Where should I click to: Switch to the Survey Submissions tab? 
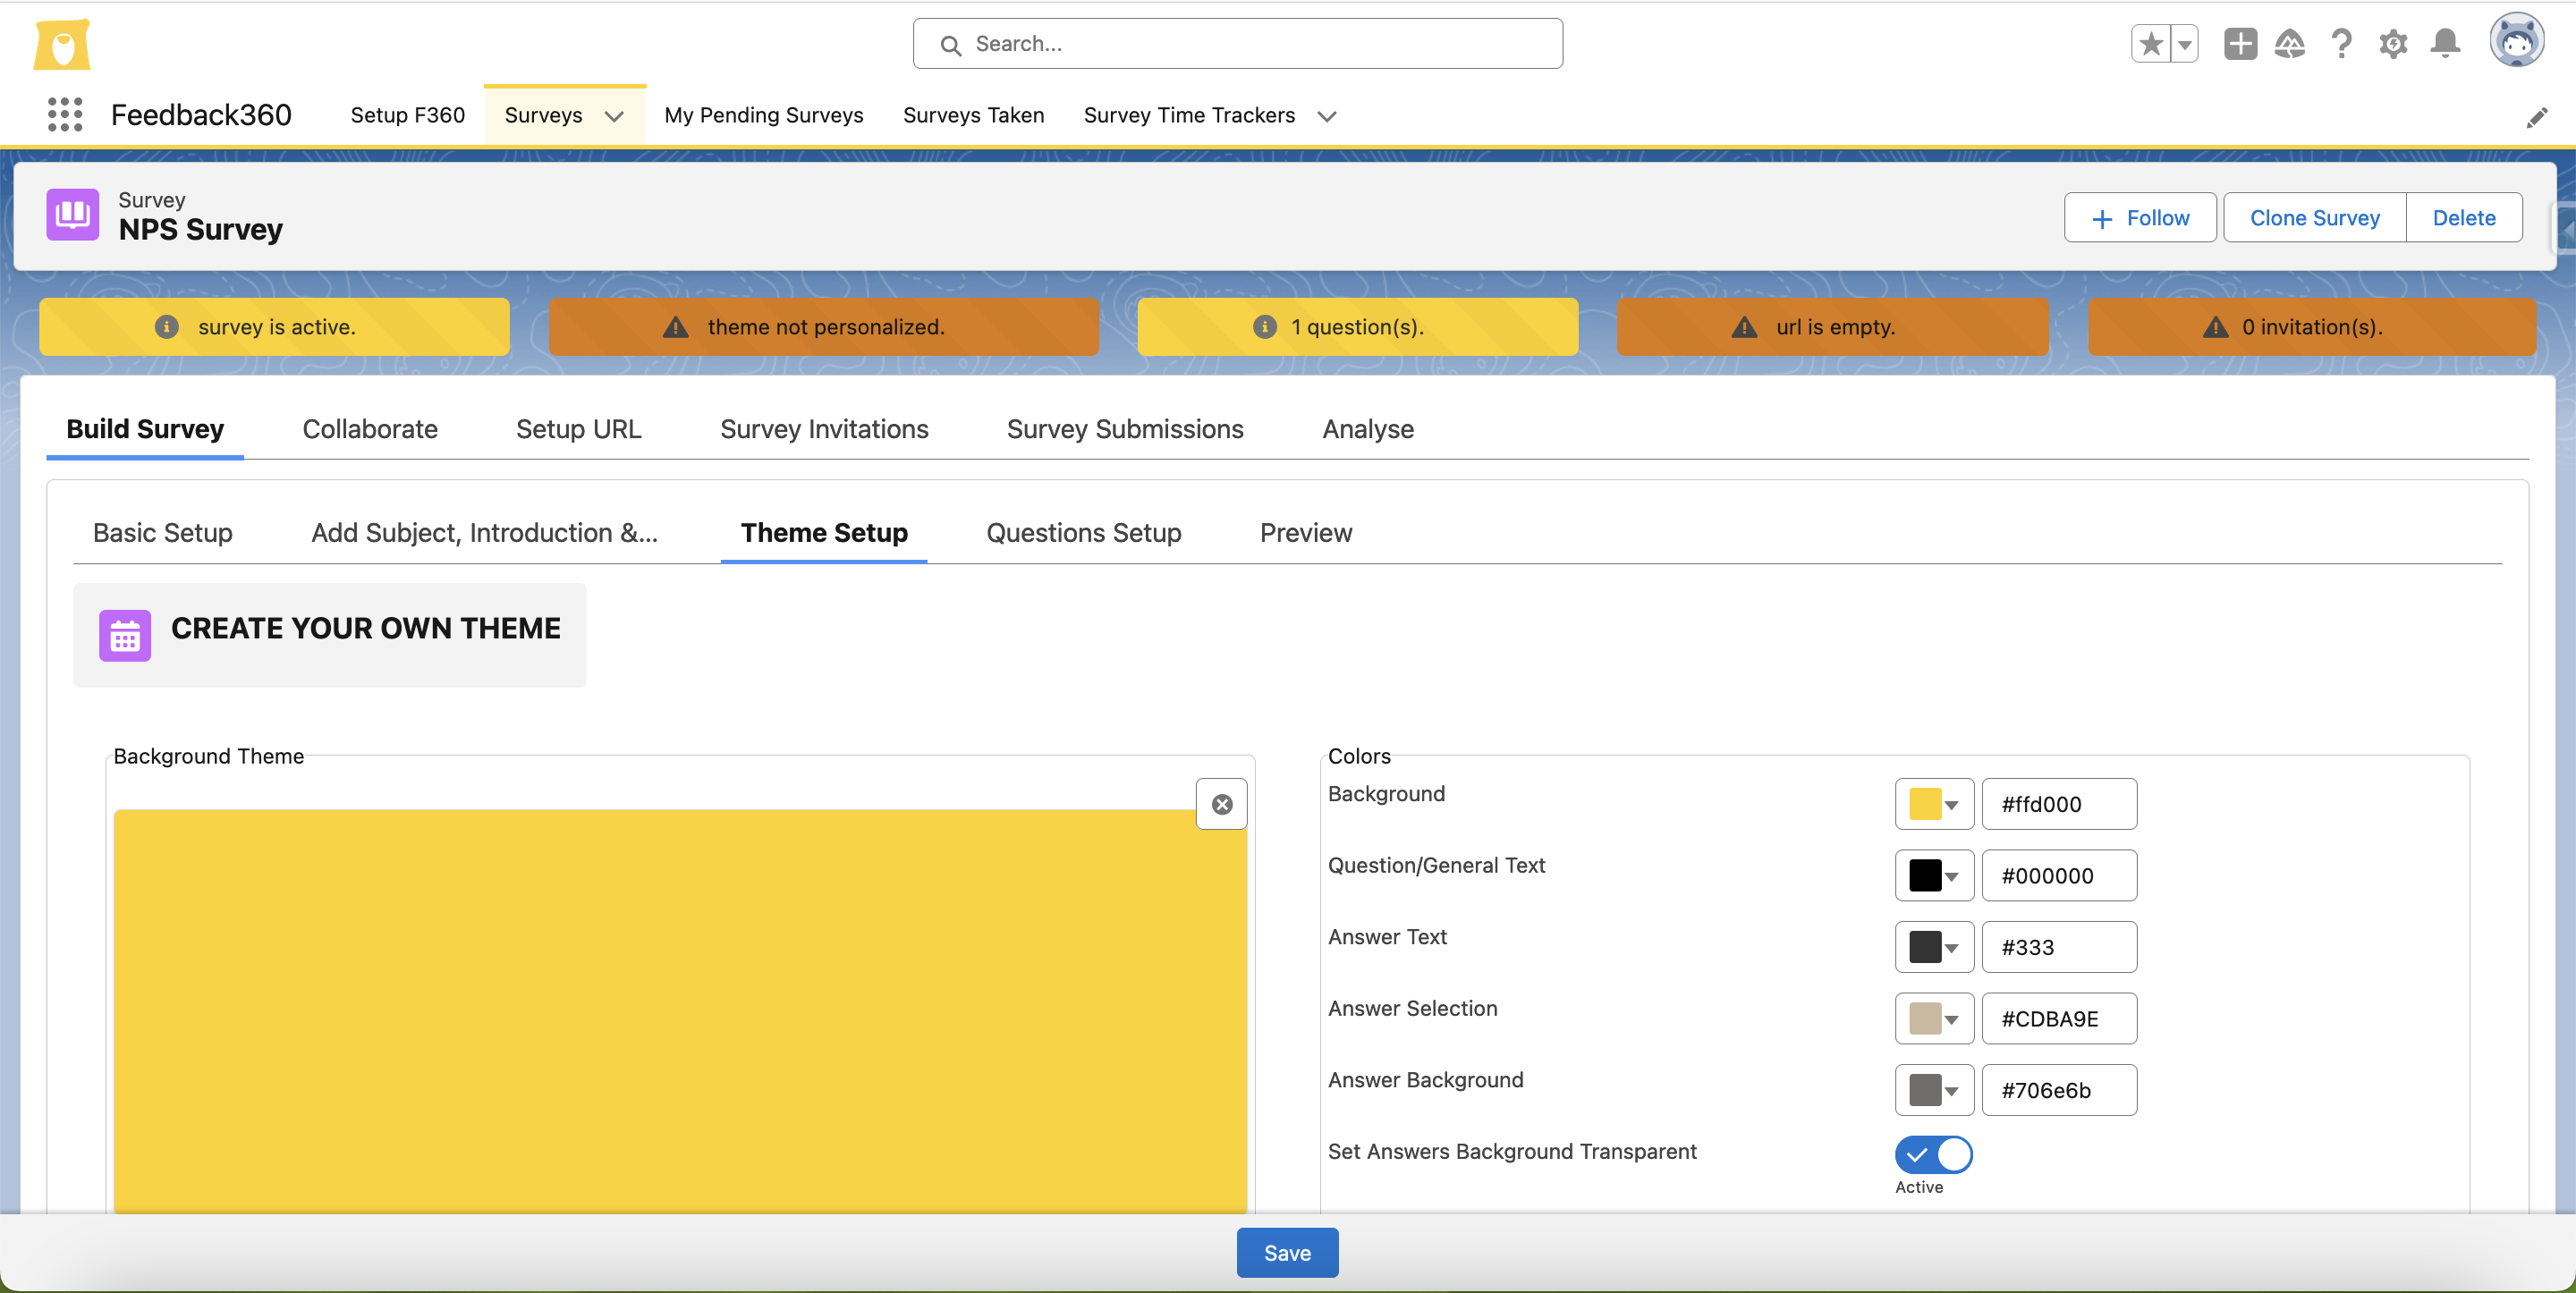pyautogui.click(x=1125, y=429)
